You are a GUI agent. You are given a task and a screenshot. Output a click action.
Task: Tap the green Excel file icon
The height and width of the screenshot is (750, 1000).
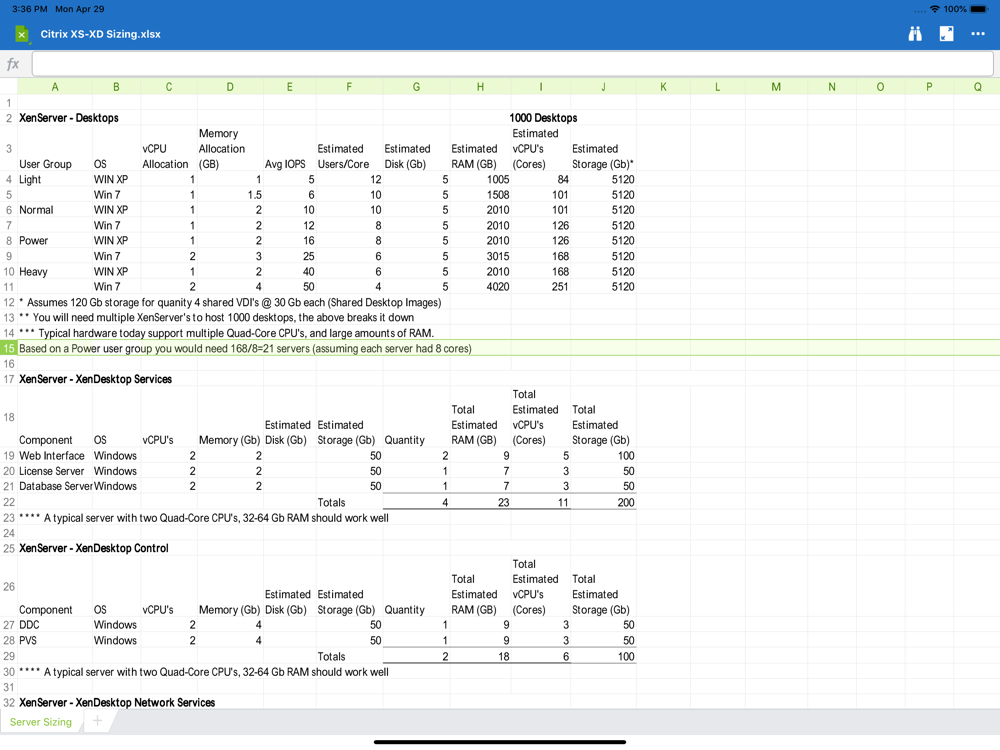click(x=21, y=34)
